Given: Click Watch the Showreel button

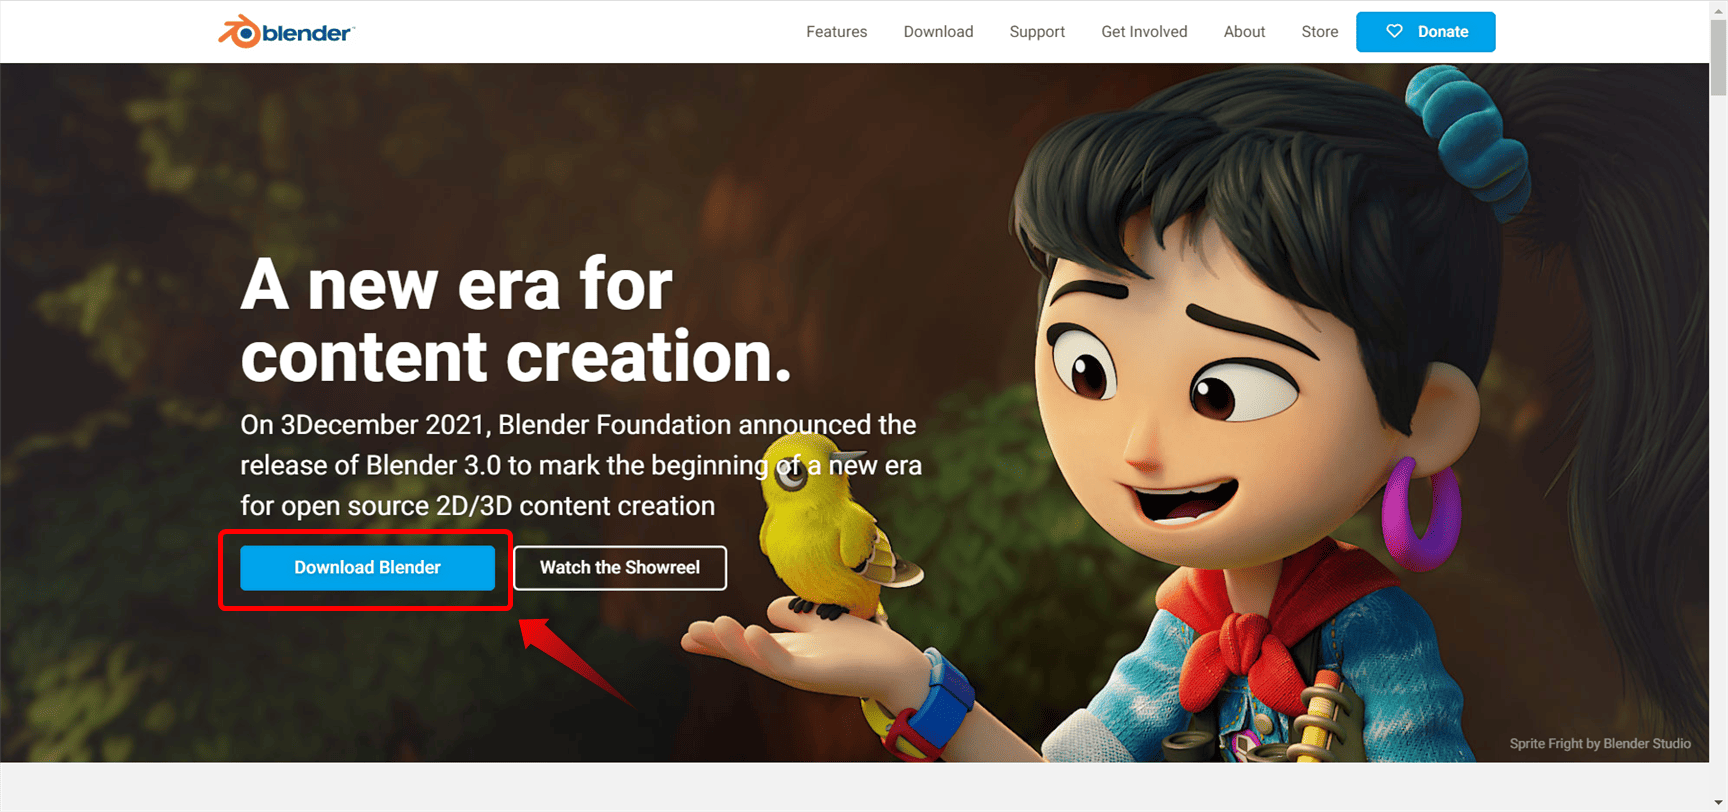Looking at the screenshot, I should 620,568.
